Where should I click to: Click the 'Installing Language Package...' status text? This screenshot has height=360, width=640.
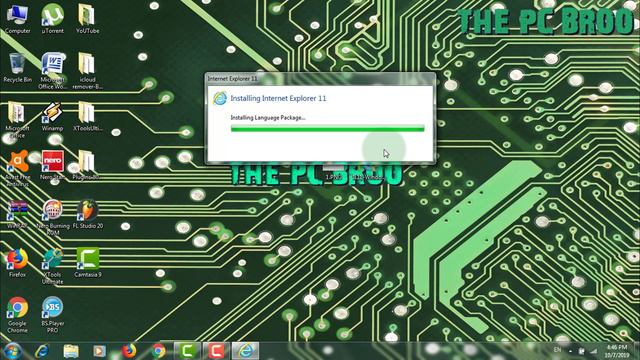[268, 118]
